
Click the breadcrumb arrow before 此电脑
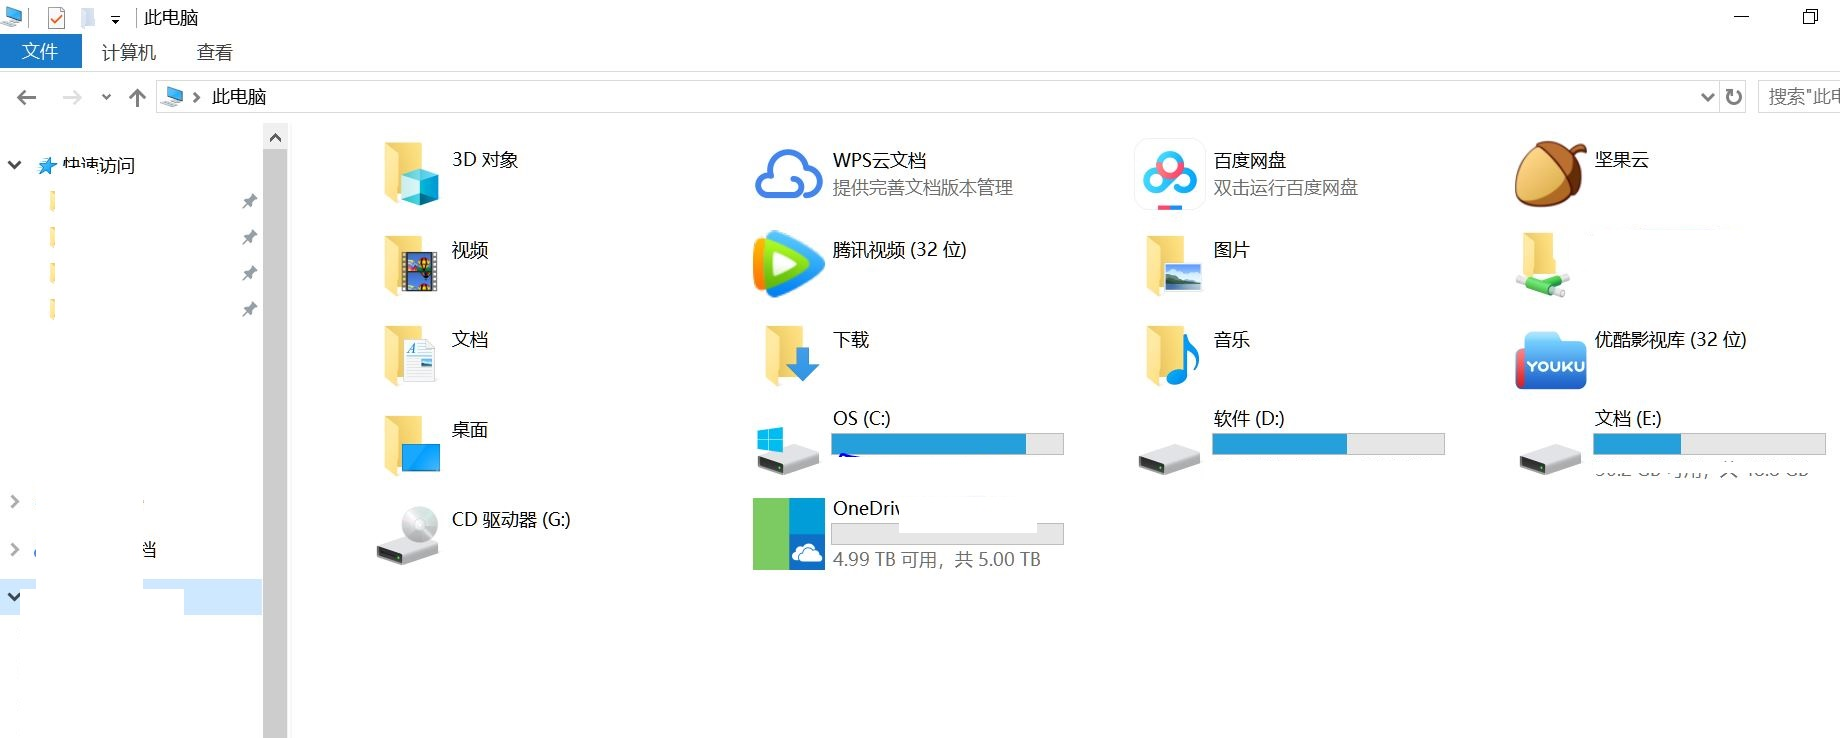(x=196, y=97)
